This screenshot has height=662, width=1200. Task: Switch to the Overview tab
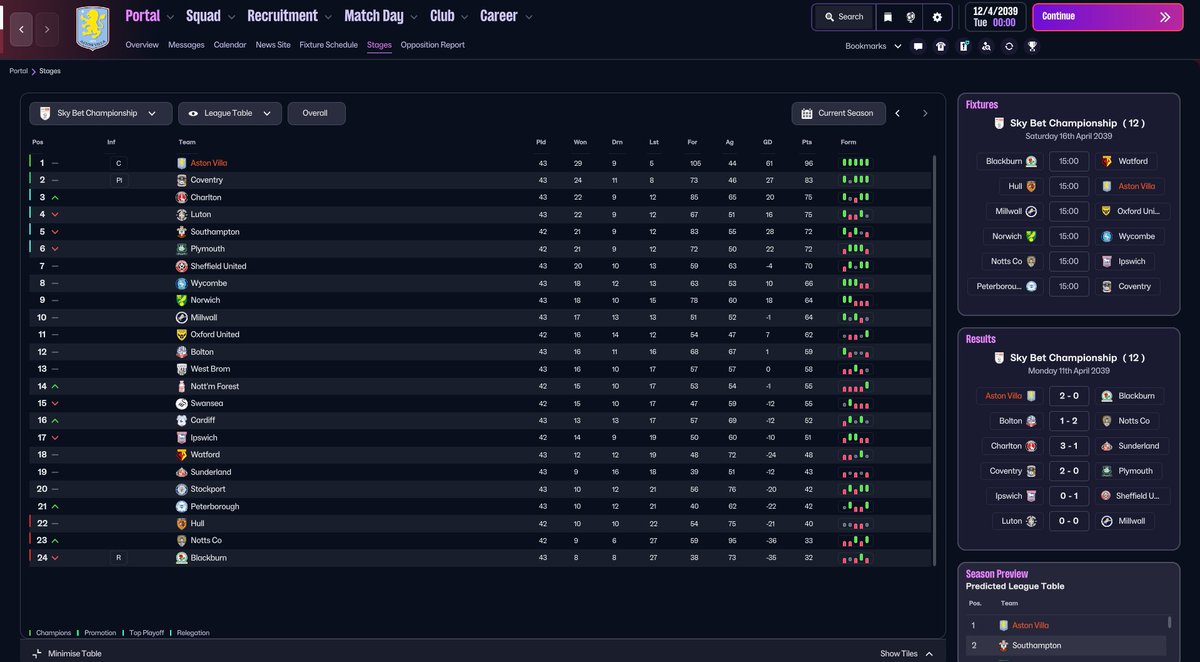[142, 45]
